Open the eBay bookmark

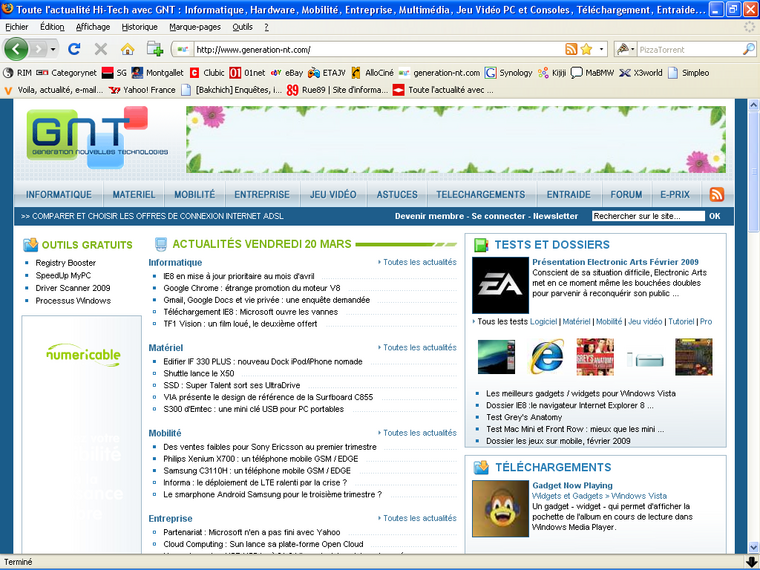coord(287,73)
